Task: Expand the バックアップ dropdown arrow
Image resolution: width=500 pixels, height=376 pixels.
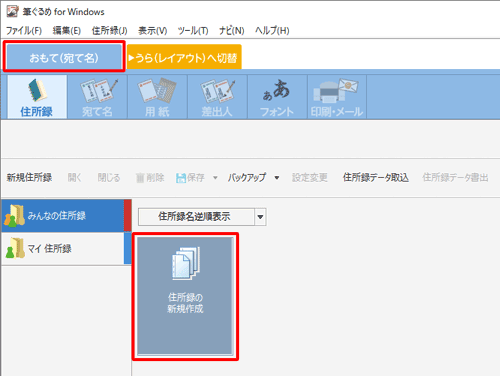Action: tap(277, 178)
